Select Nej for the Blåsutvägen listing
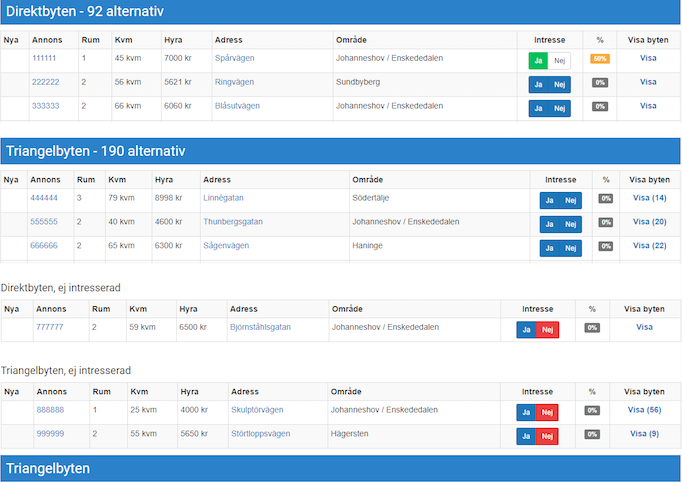682x486 pixels. click(x=559, y=108)
